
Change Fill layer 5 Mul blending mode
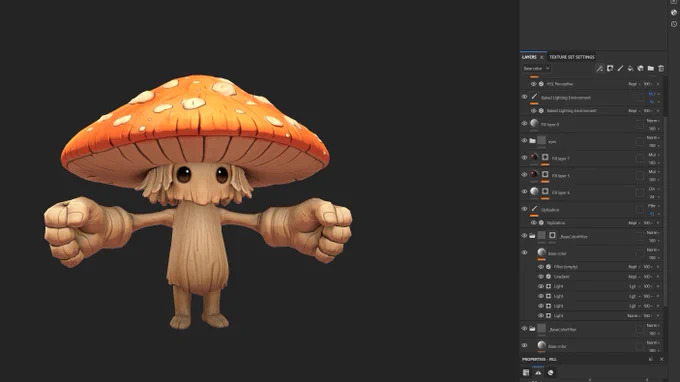coord(654,172)
